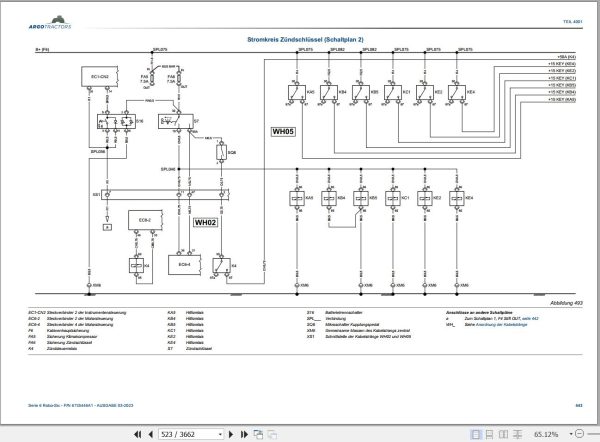Click the next view icon
This screenshot has width=600, height=442.
272,434
